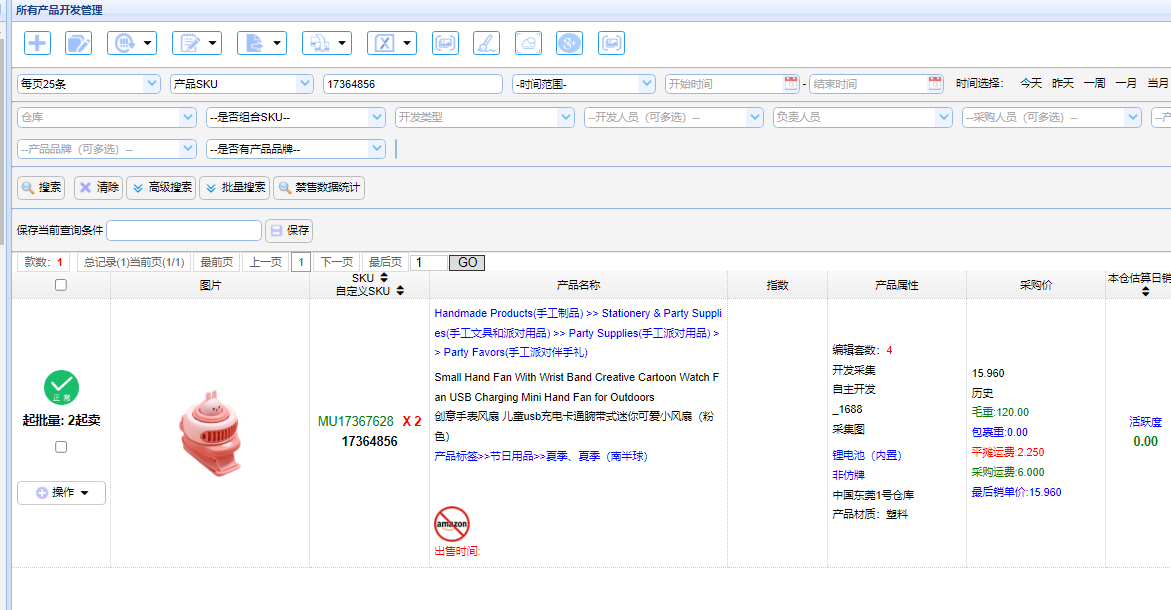Open the 活跃度 link
1171x610 pixels.
click(x=1146, y=422)
